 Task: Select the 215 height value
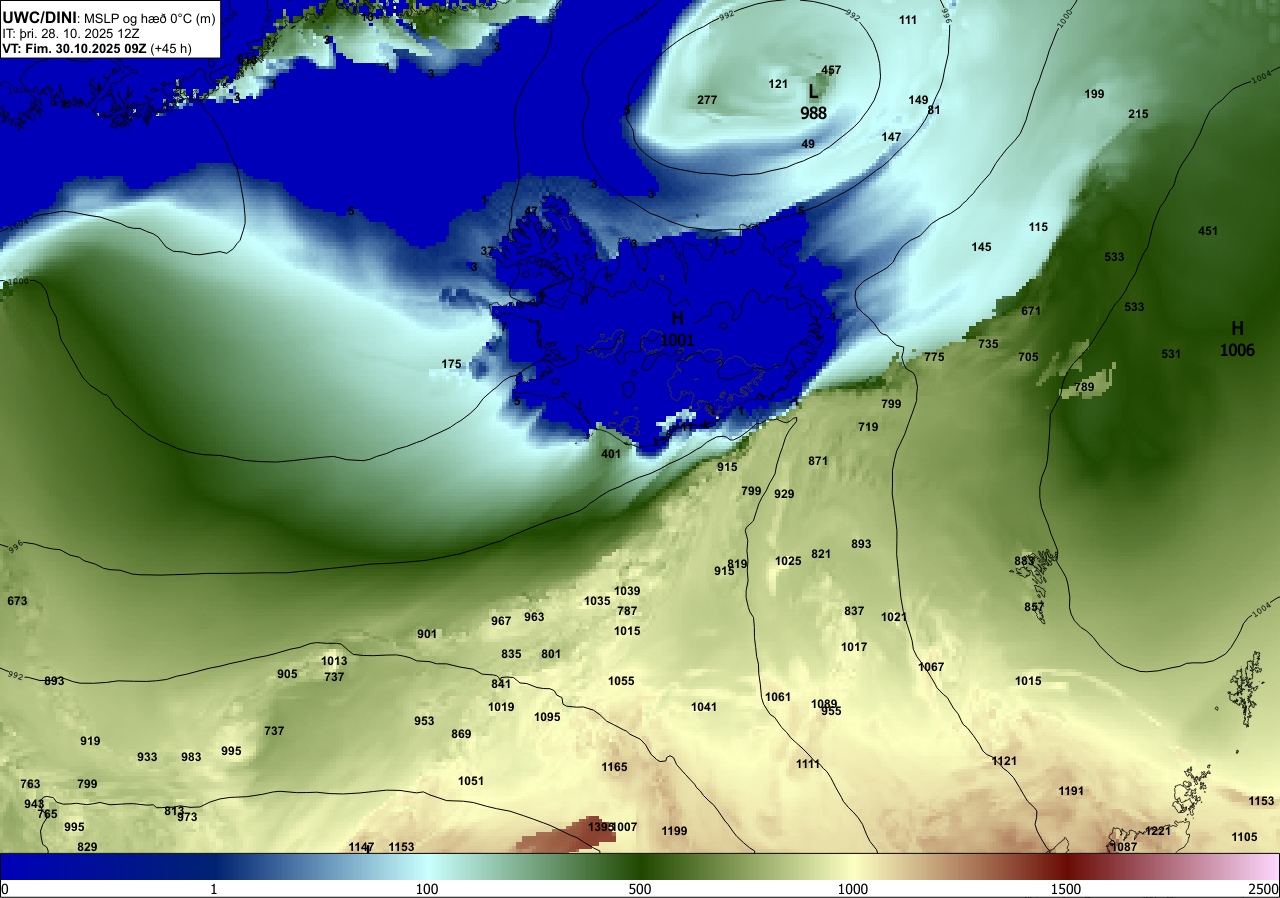(x=1139, y=114)
